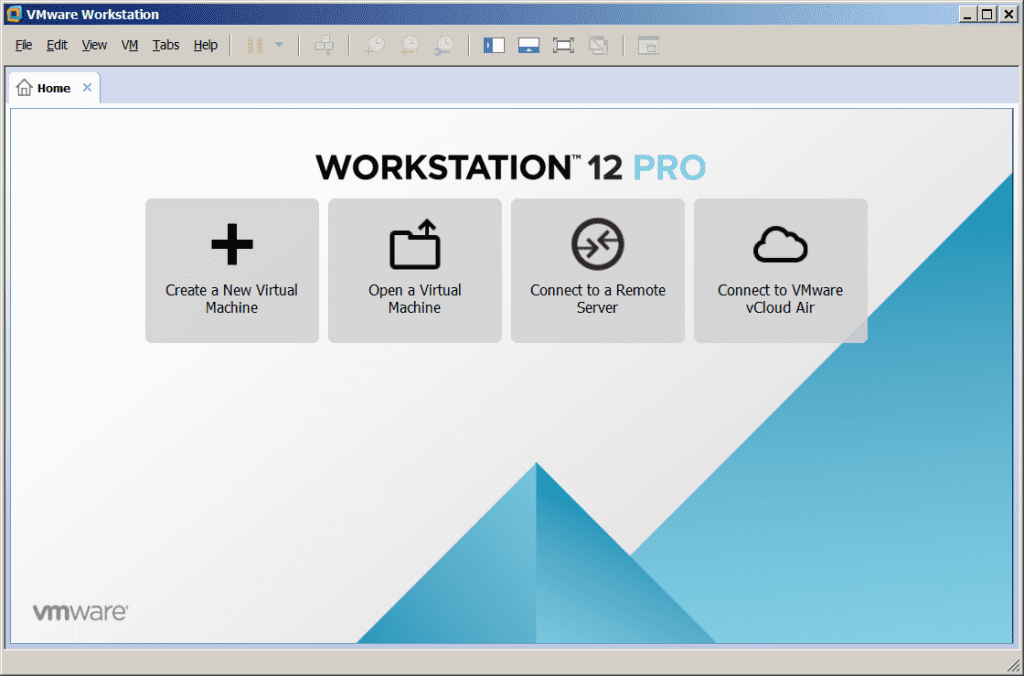
Task: Open the Help menu
Action: (x=205, y=45)
